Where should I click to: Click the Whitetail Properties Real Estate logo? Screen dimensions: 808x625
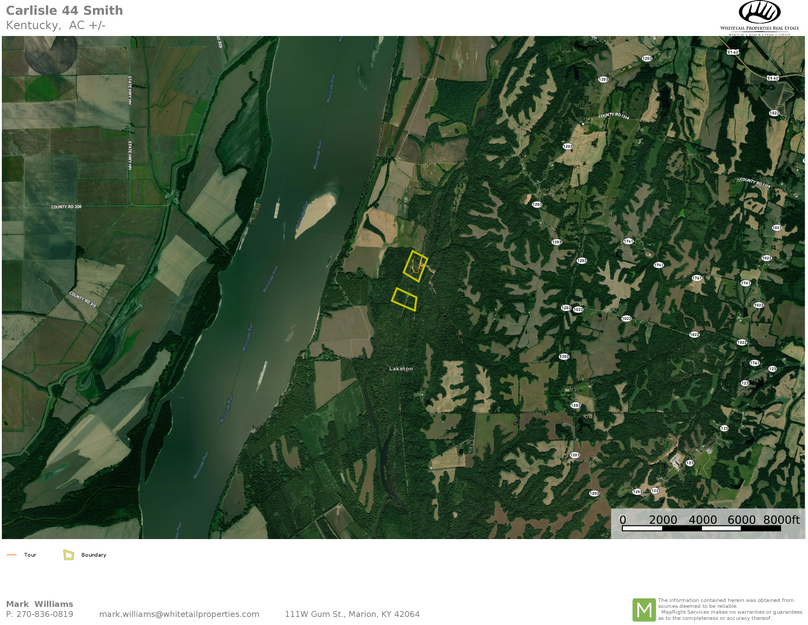click(x=759, y=17)
